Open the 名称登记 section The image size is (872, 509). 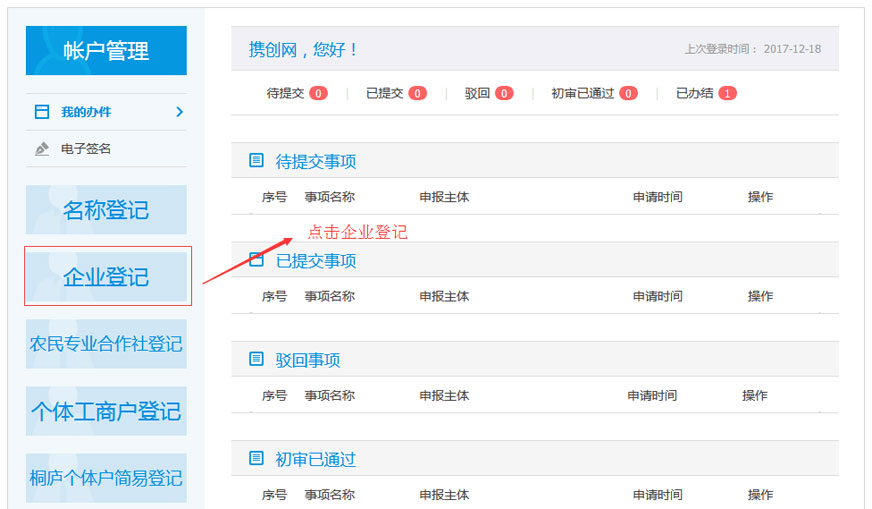point(106,210)
